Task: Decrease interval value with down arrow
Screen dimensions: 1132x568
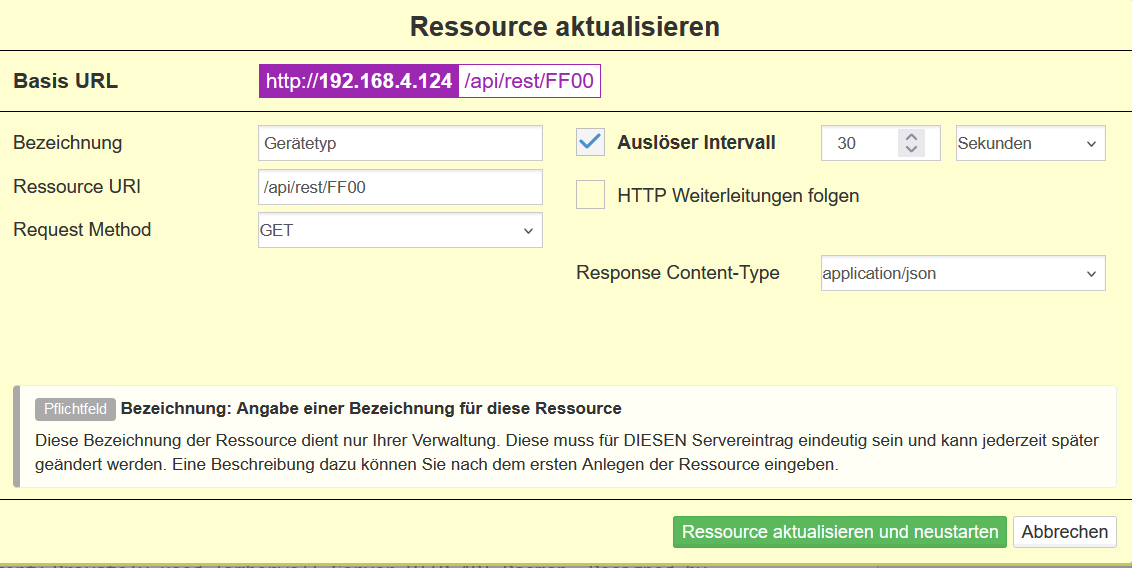Action: 911,149
